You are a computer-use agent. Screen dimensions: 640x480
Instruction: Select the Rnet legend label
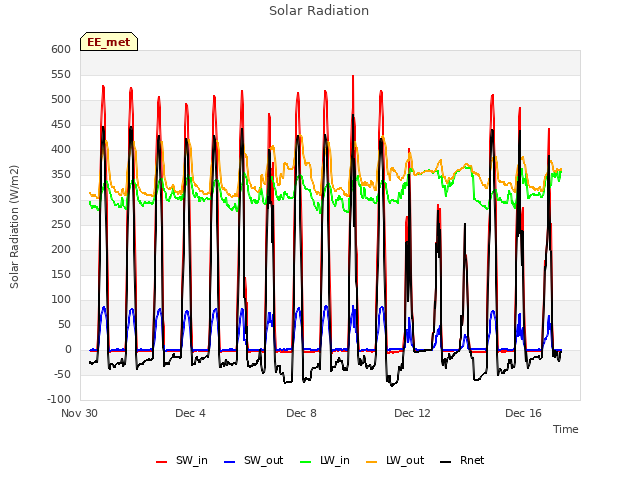click(472, 460)
